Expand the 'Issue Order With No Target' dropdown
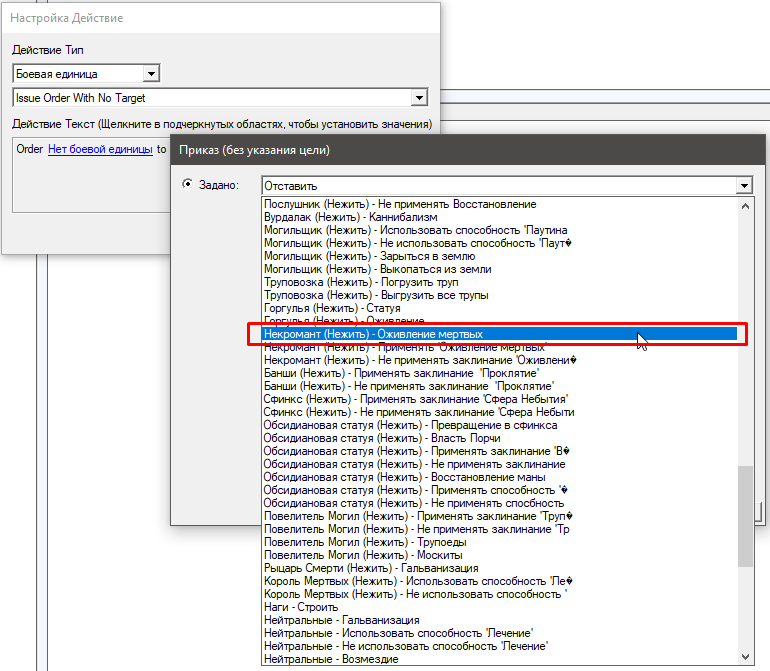This screenshot has height=671, width=770. 419,98
